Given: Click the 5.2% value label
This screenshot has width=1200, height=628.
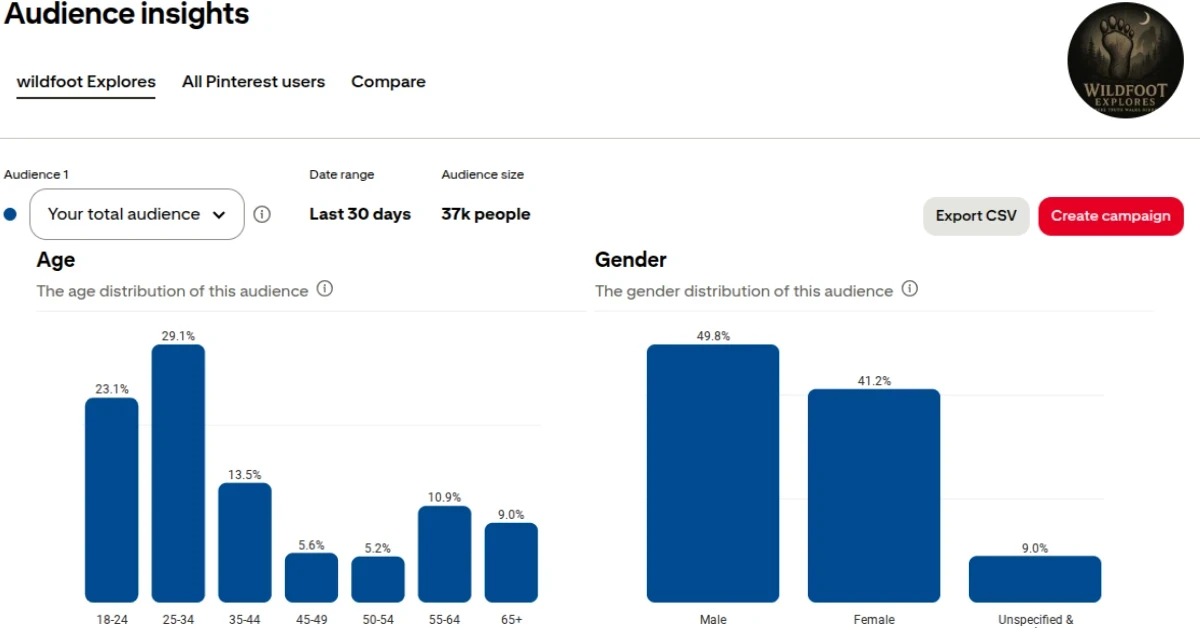Looking at the screenshot, I should (378, 548).
